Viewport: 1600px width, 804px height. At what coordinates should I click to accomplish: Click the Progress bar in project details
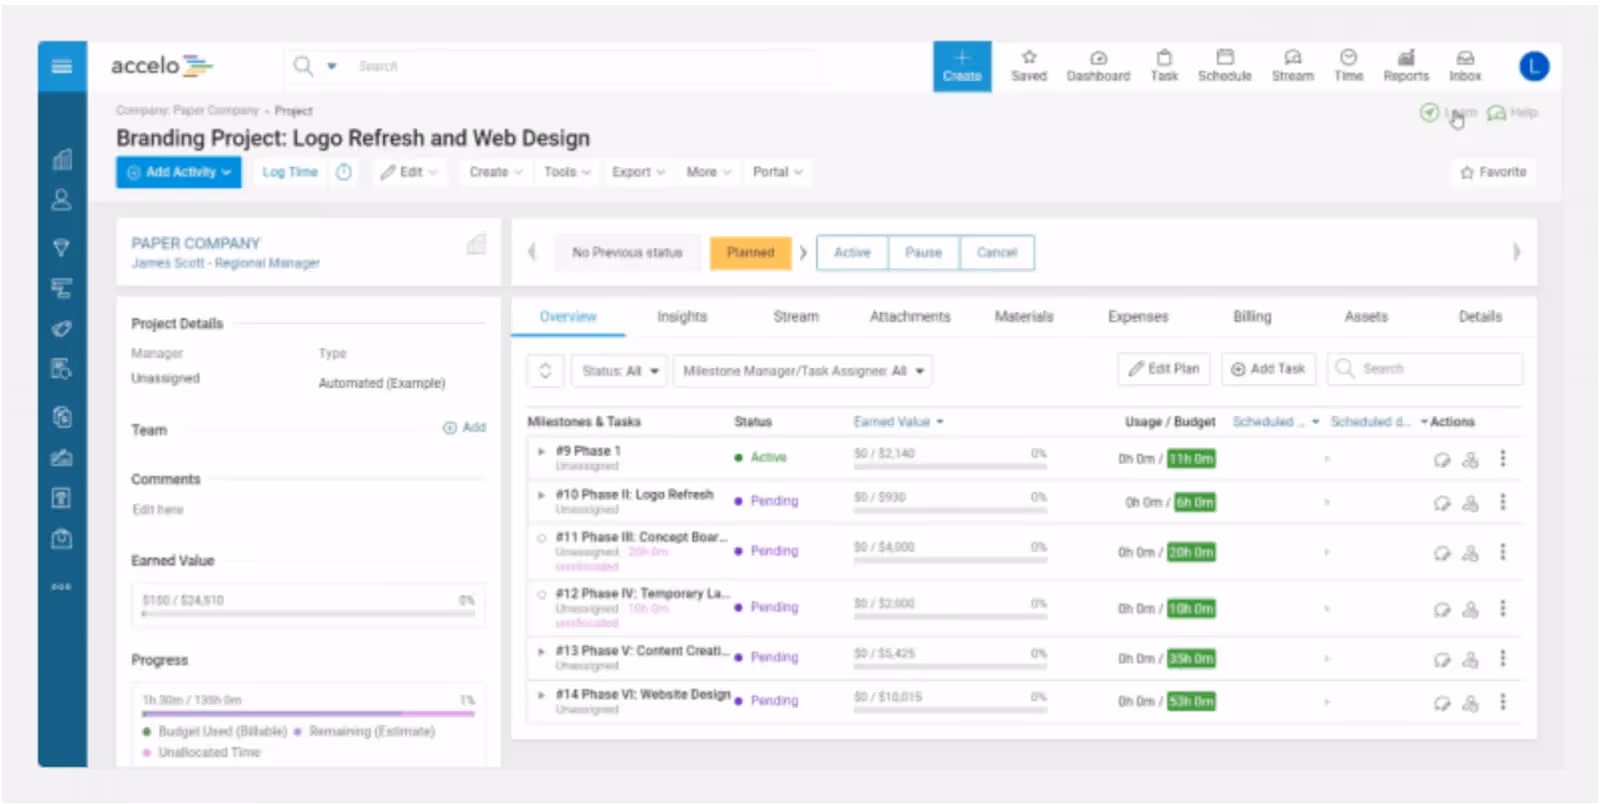(x=308, y=713)
